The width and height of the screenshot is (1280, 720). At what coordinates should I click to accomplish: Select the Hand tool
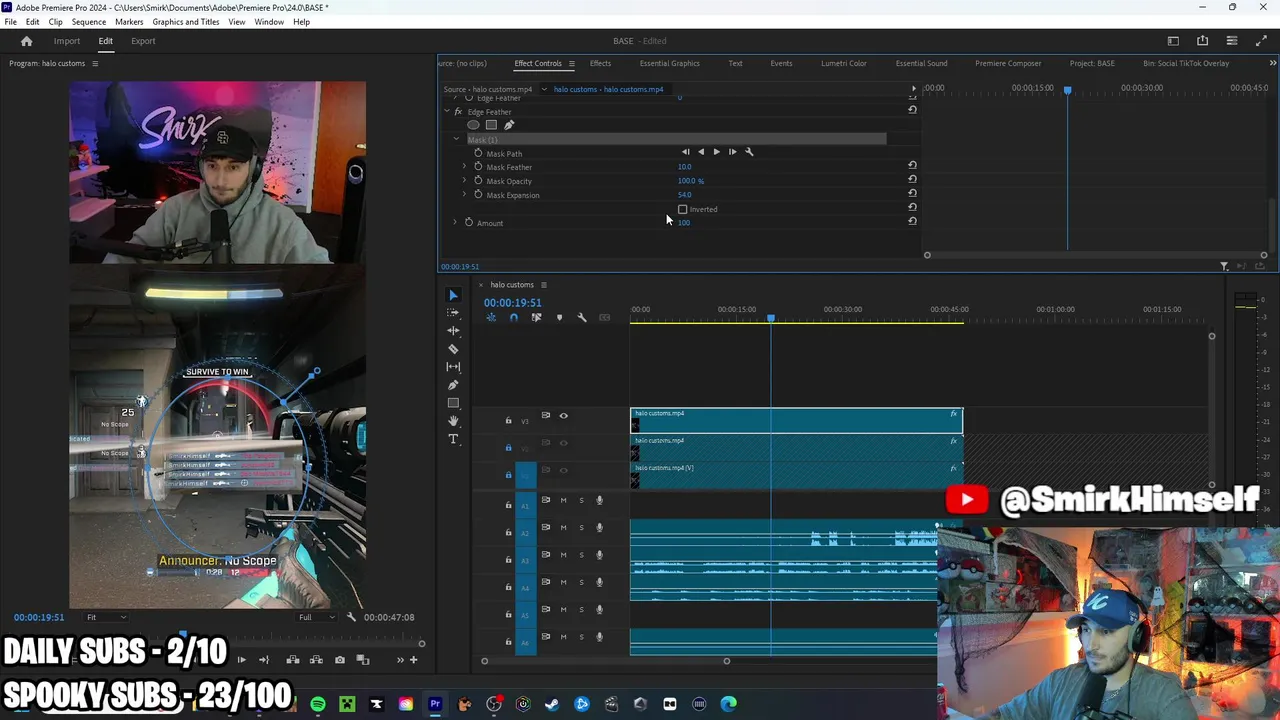[x=453, y=421]
